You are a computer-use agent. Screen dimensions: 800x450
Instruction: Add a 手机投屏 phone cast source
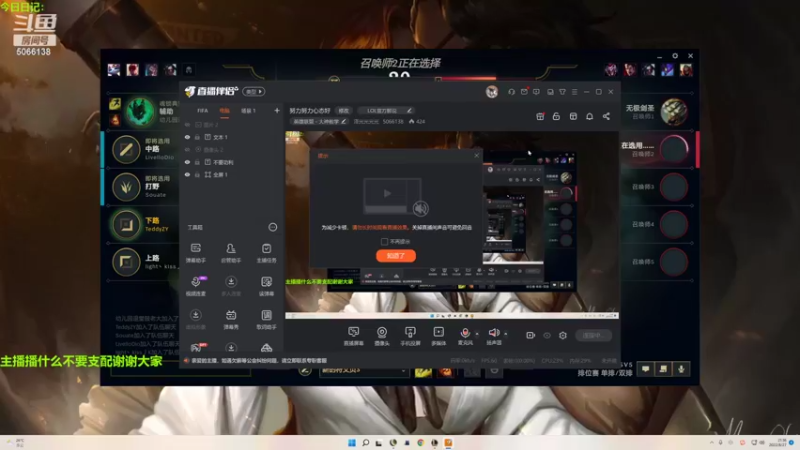[410, 336]
